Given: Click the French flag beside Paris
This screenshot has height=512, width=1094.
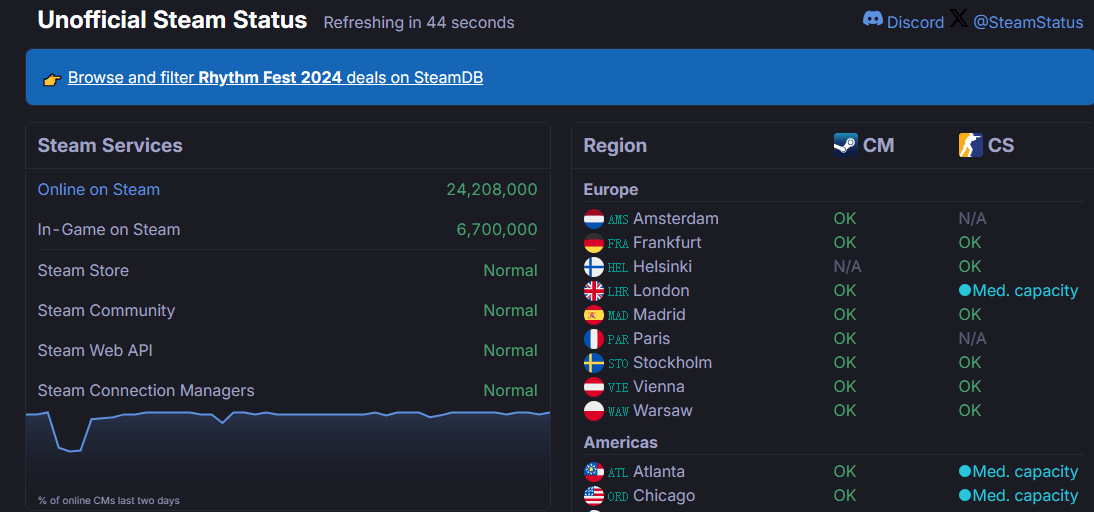Looking at the screenshot, I should pyautogui.click(x=594, y=339).
